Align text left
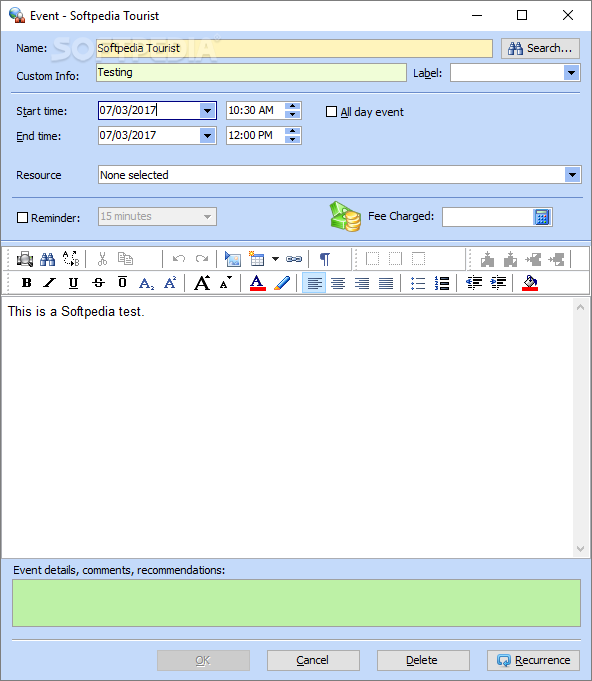The image size is (592, 681). click(314, 283)
